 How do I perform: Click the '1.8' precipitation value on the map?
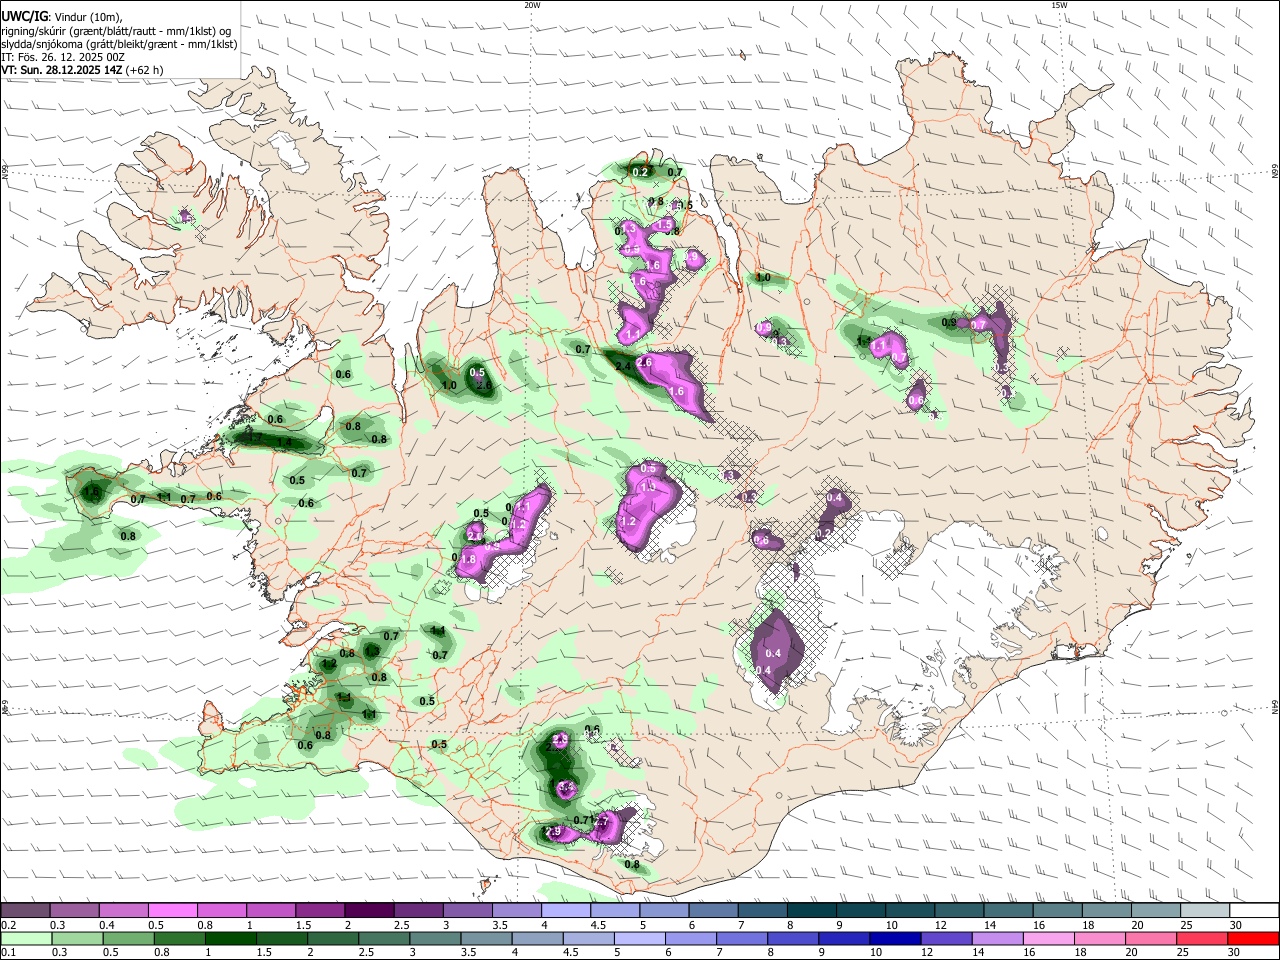(x=469, y=560)
